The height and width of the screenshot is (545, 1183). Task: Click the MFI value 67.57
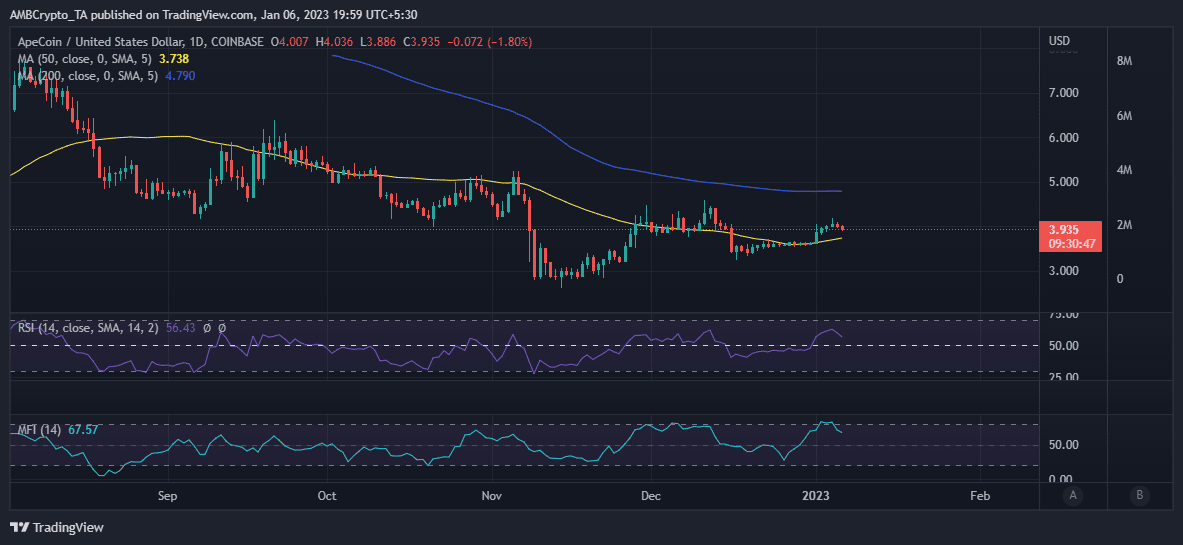click(x=84, y=430)
